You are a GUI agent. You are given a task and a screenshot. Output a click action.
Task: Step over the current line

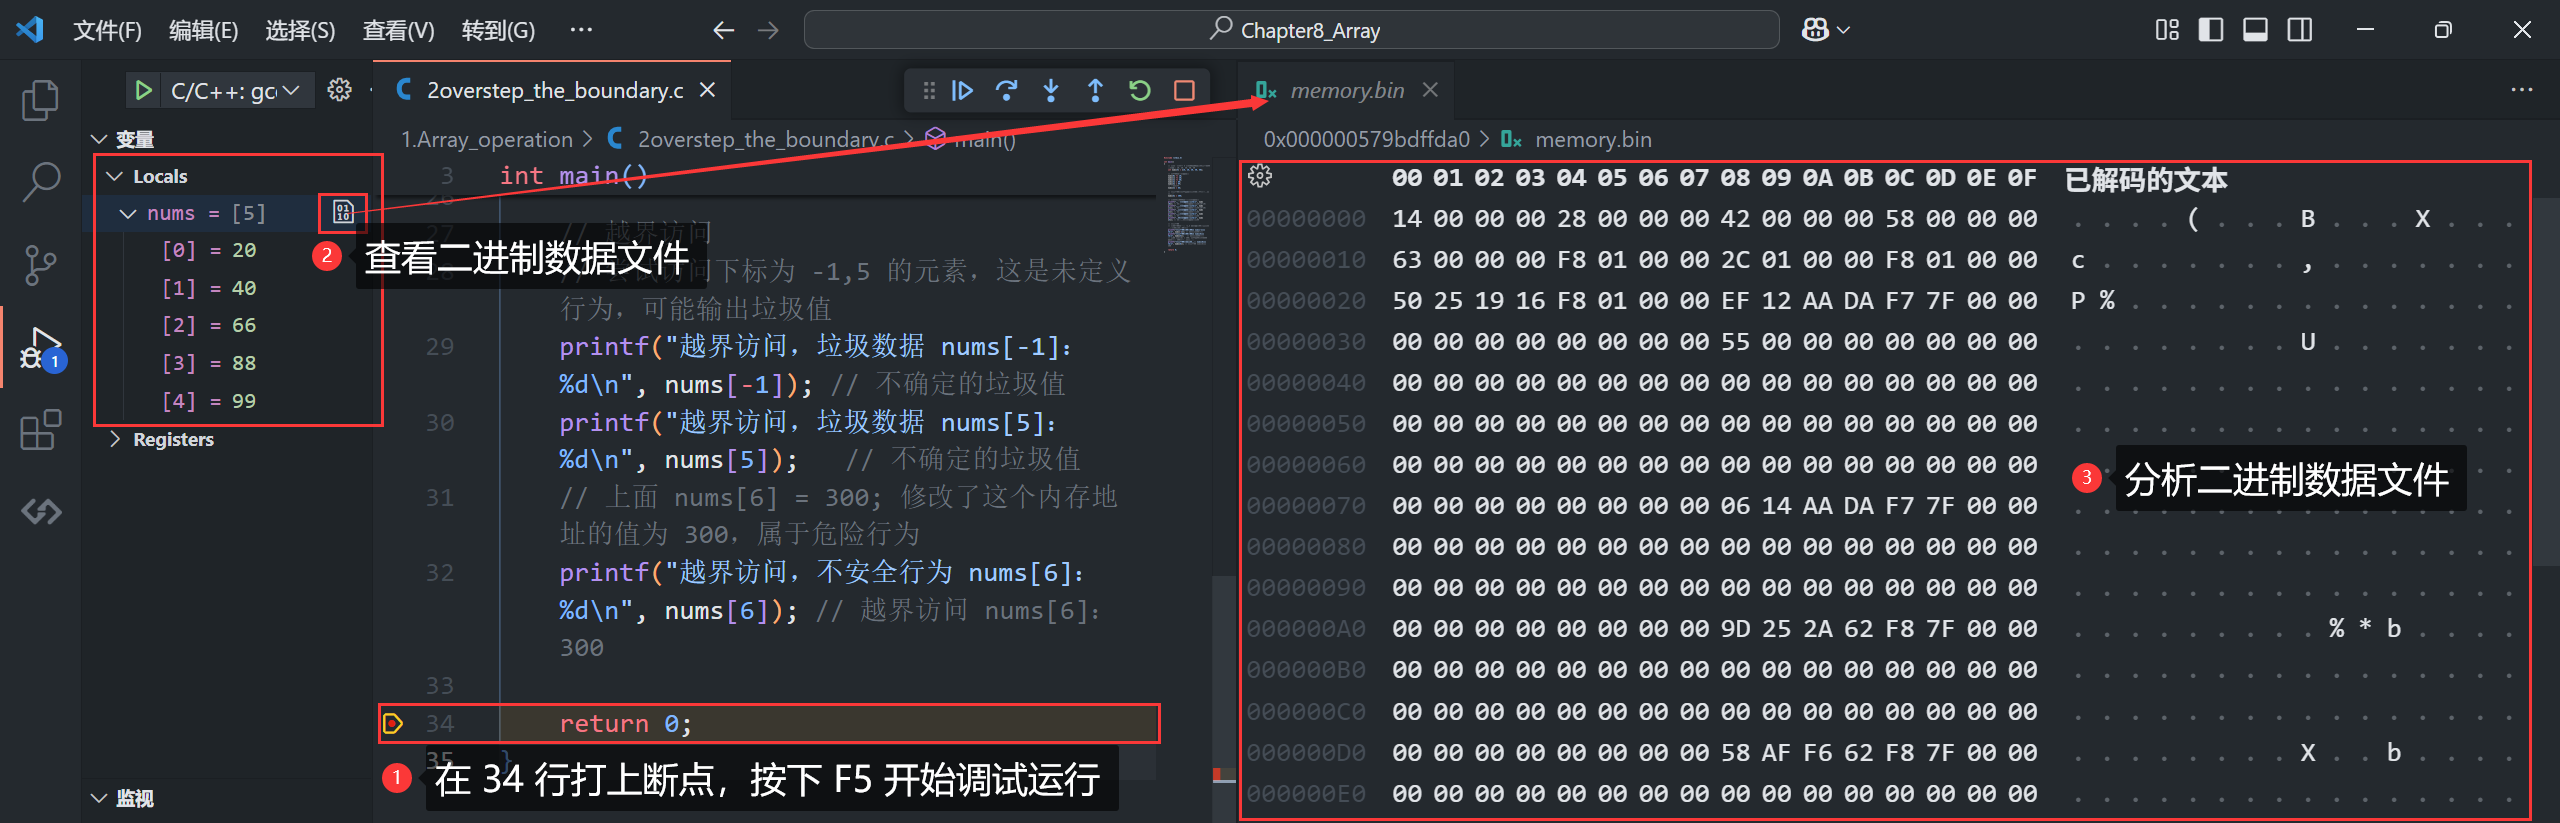point(1007,91)
